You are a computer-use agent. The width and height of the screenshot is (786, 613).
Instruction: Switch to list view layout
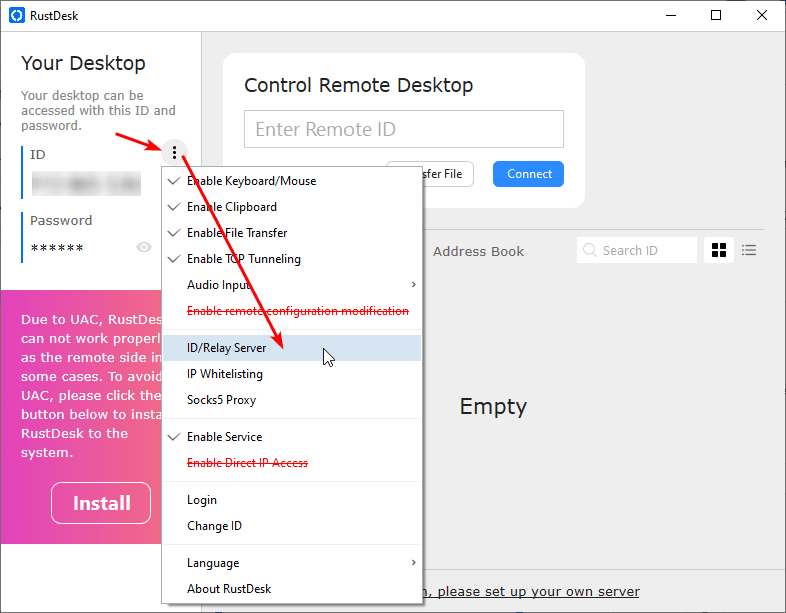coord(749,250)
